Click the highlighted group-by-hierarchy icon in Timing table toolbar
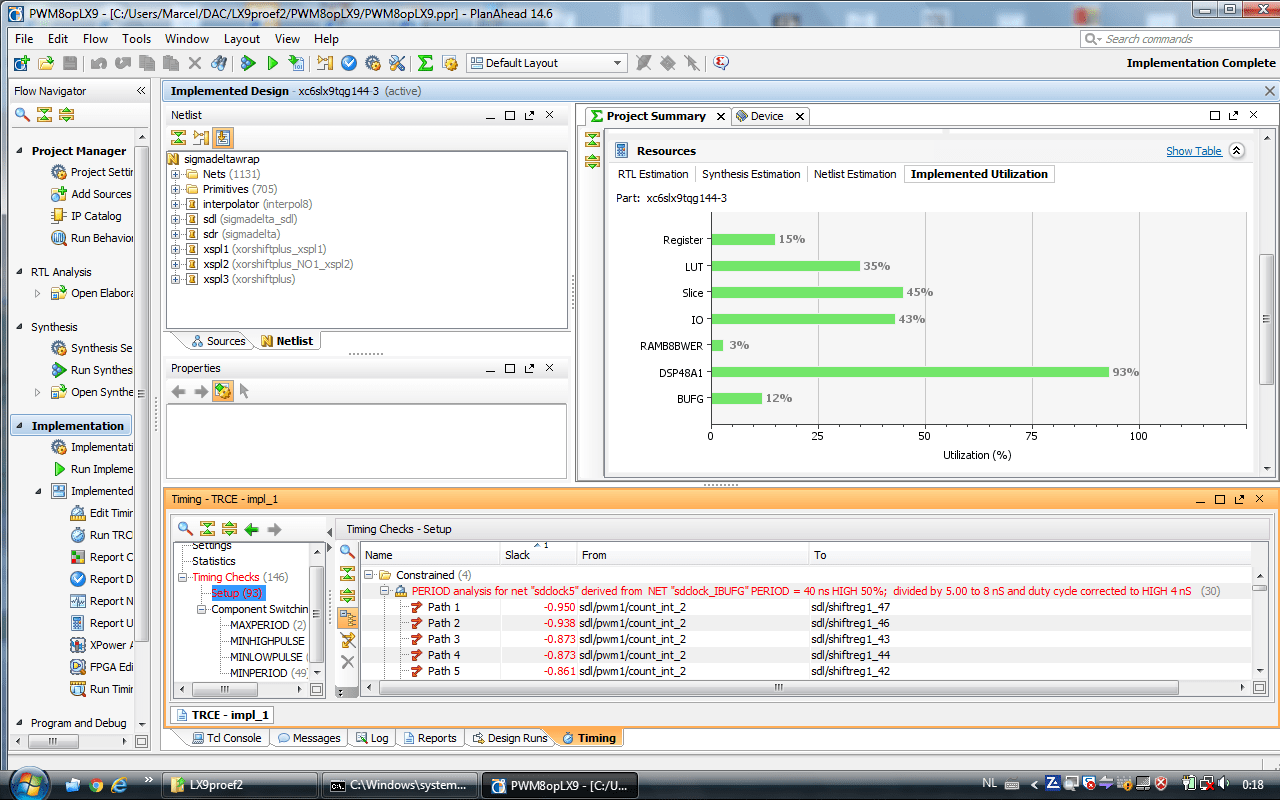 (x=347, y=618)
